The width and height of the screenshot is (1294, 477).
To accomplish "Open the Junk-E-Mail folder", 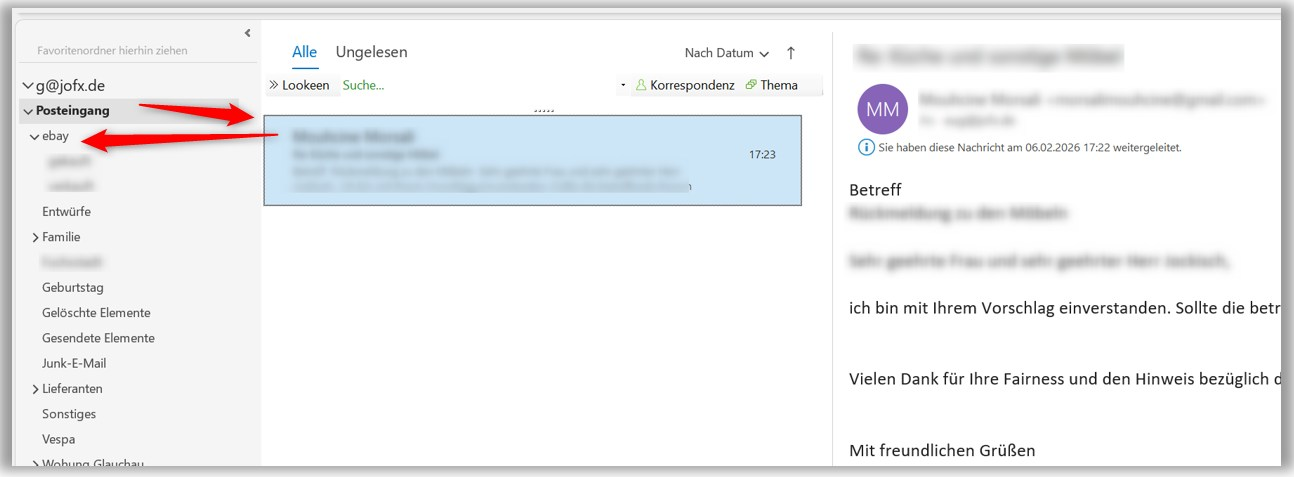I will click(74, 363).
